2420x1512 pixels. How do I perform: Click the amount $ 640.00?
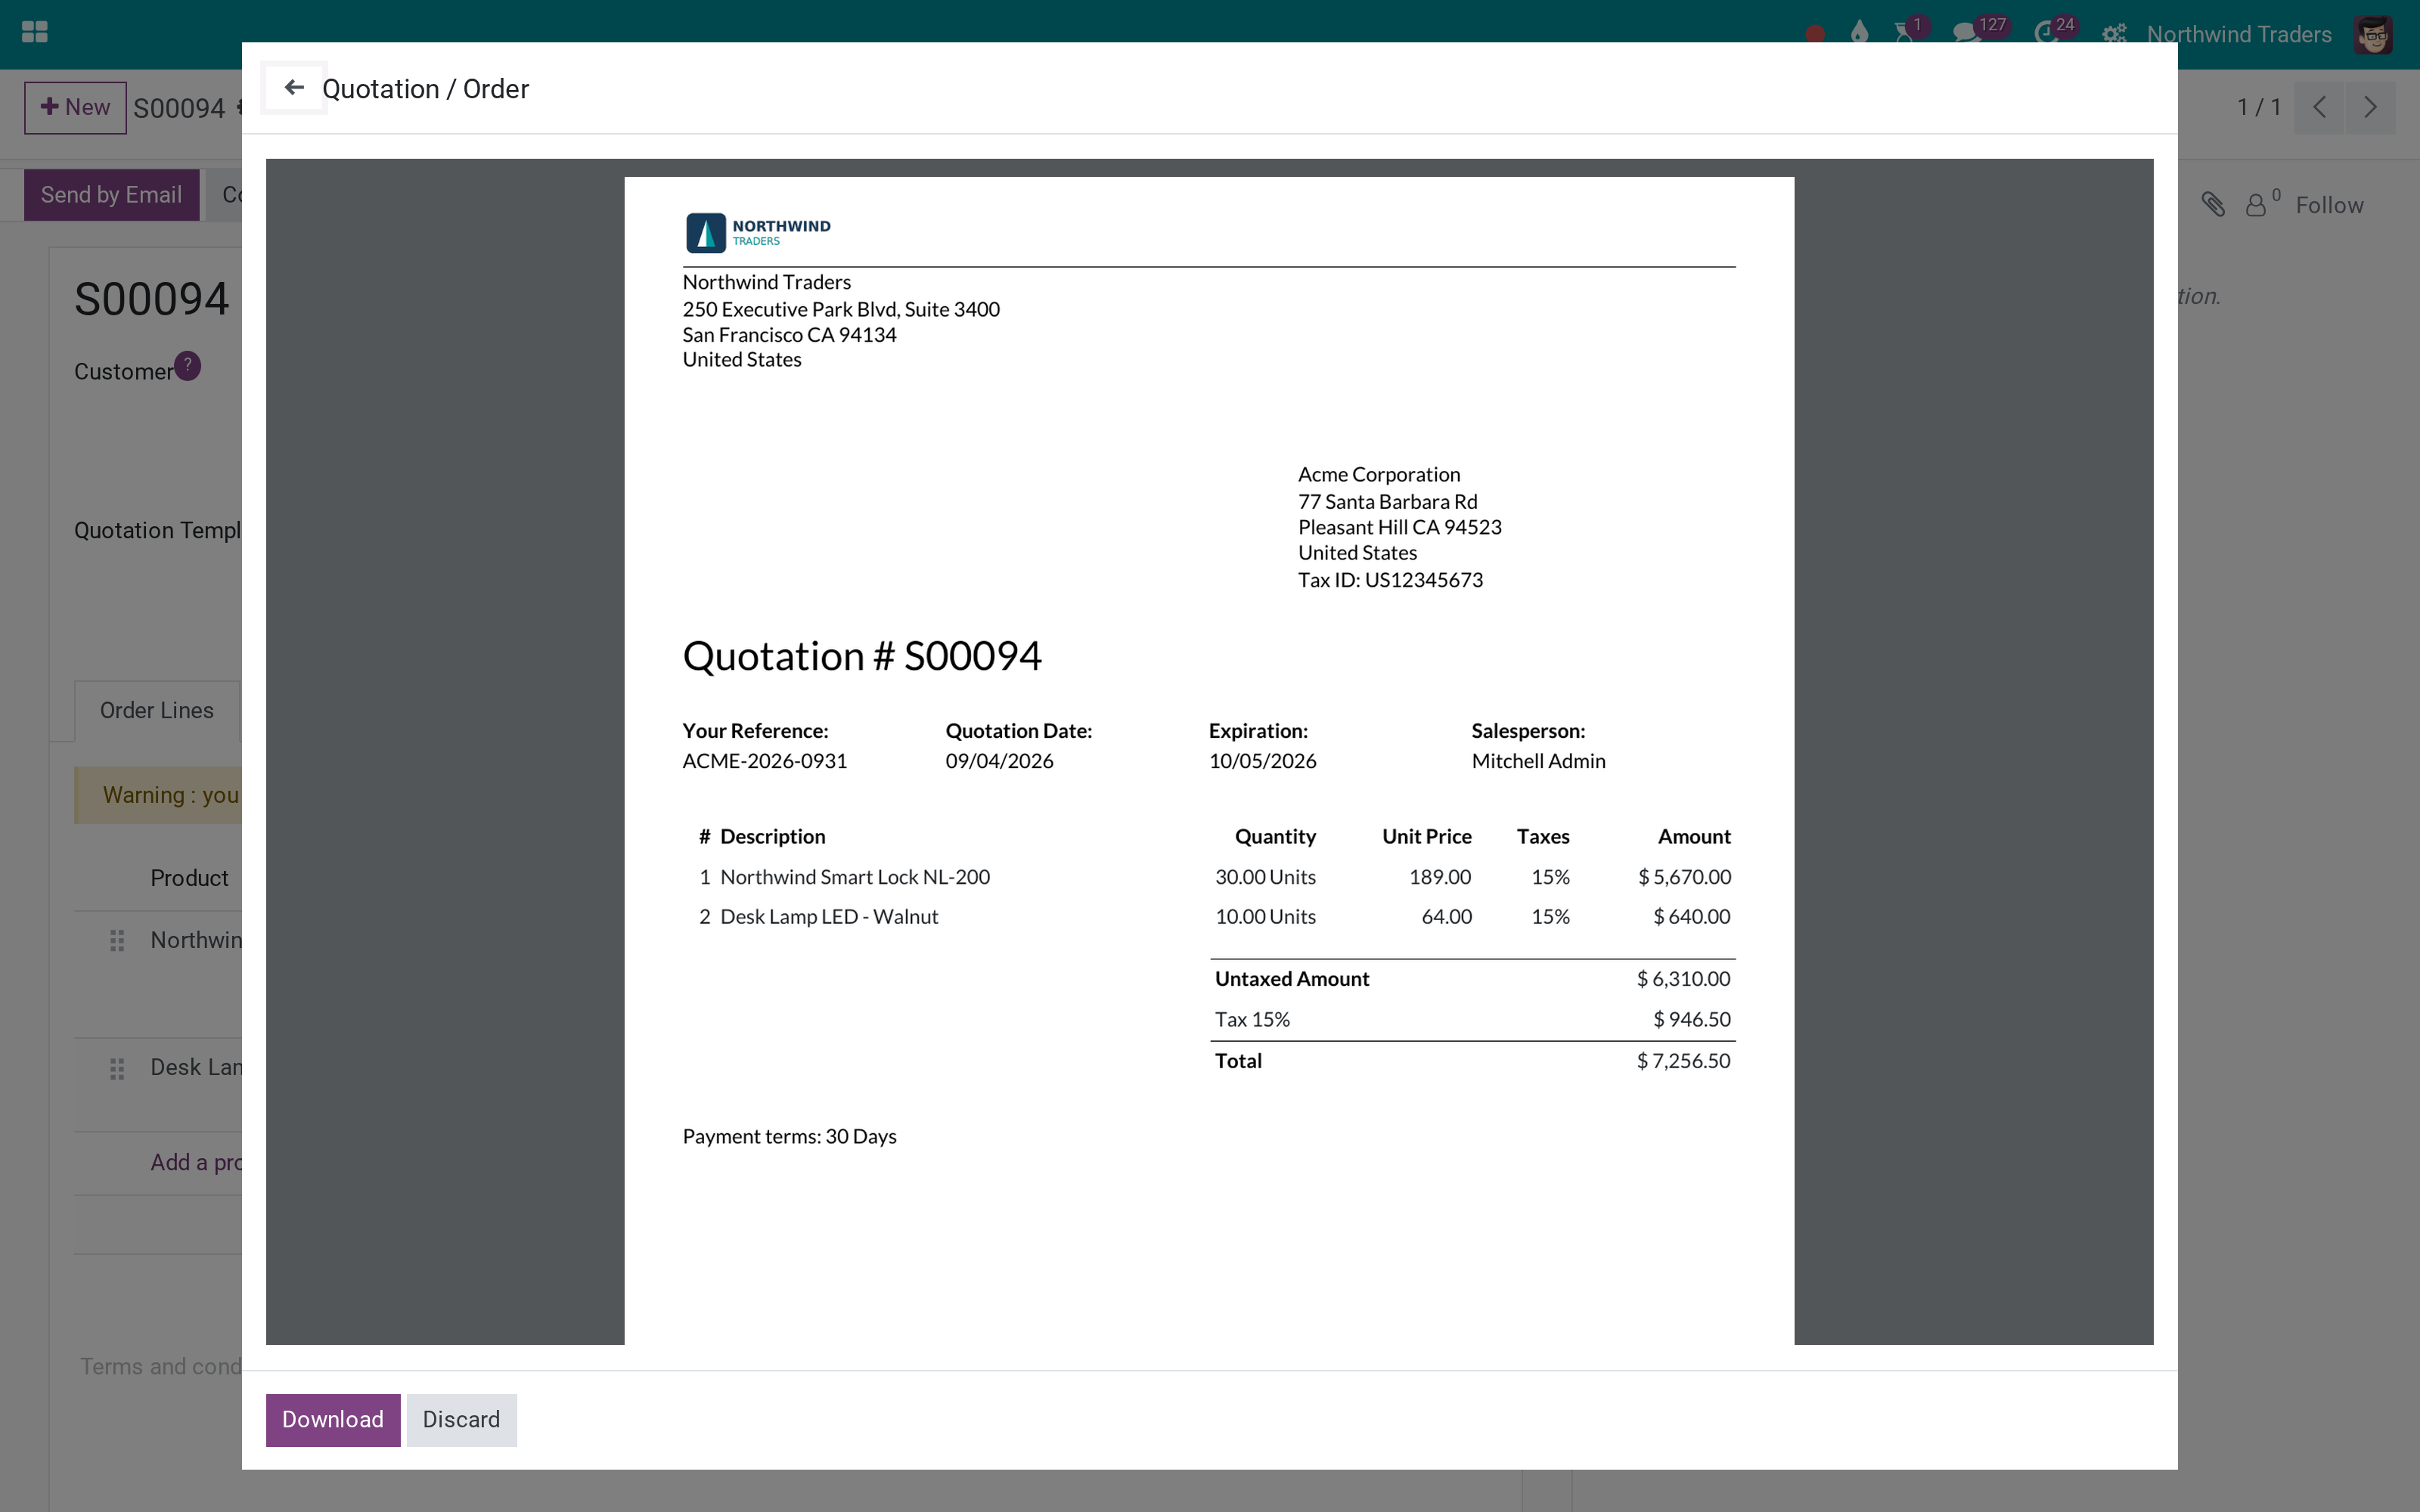tap(1691, 917)
